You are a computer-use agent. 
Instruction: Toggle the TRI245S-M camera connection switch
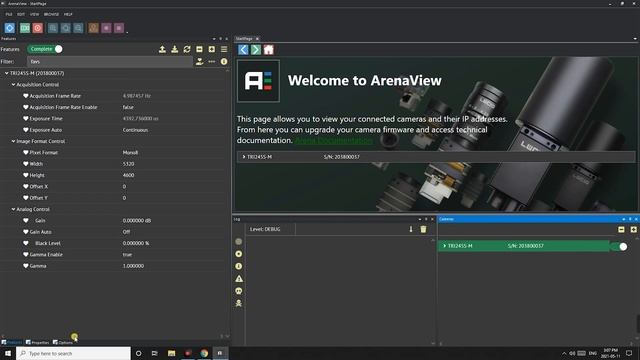point(619,247)
